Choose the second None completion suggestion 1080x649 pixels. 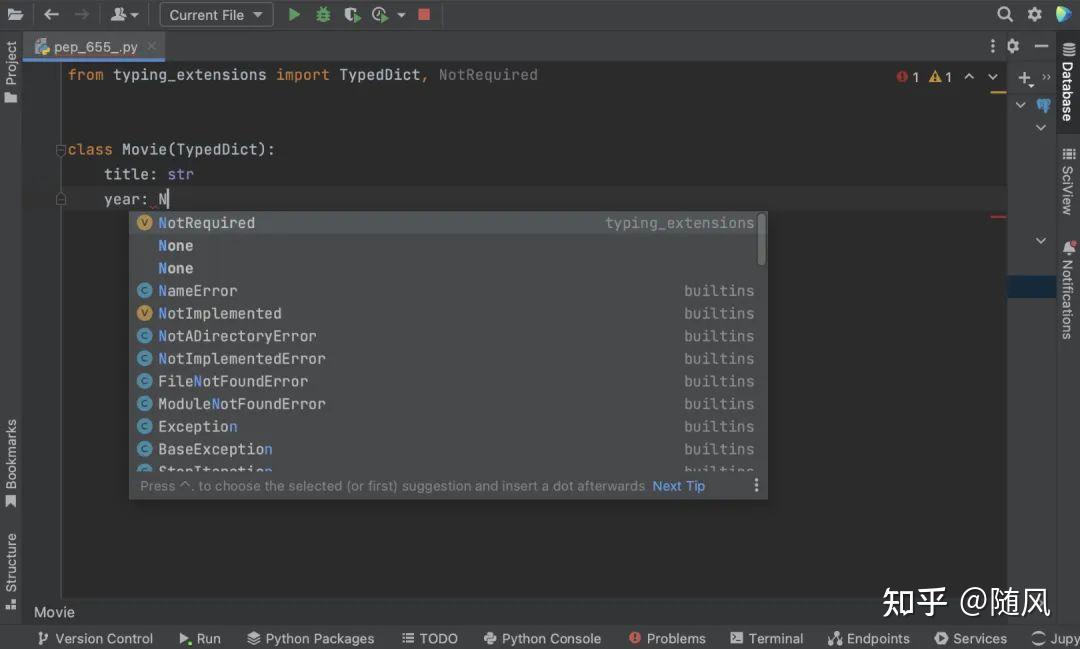point(445,268)
